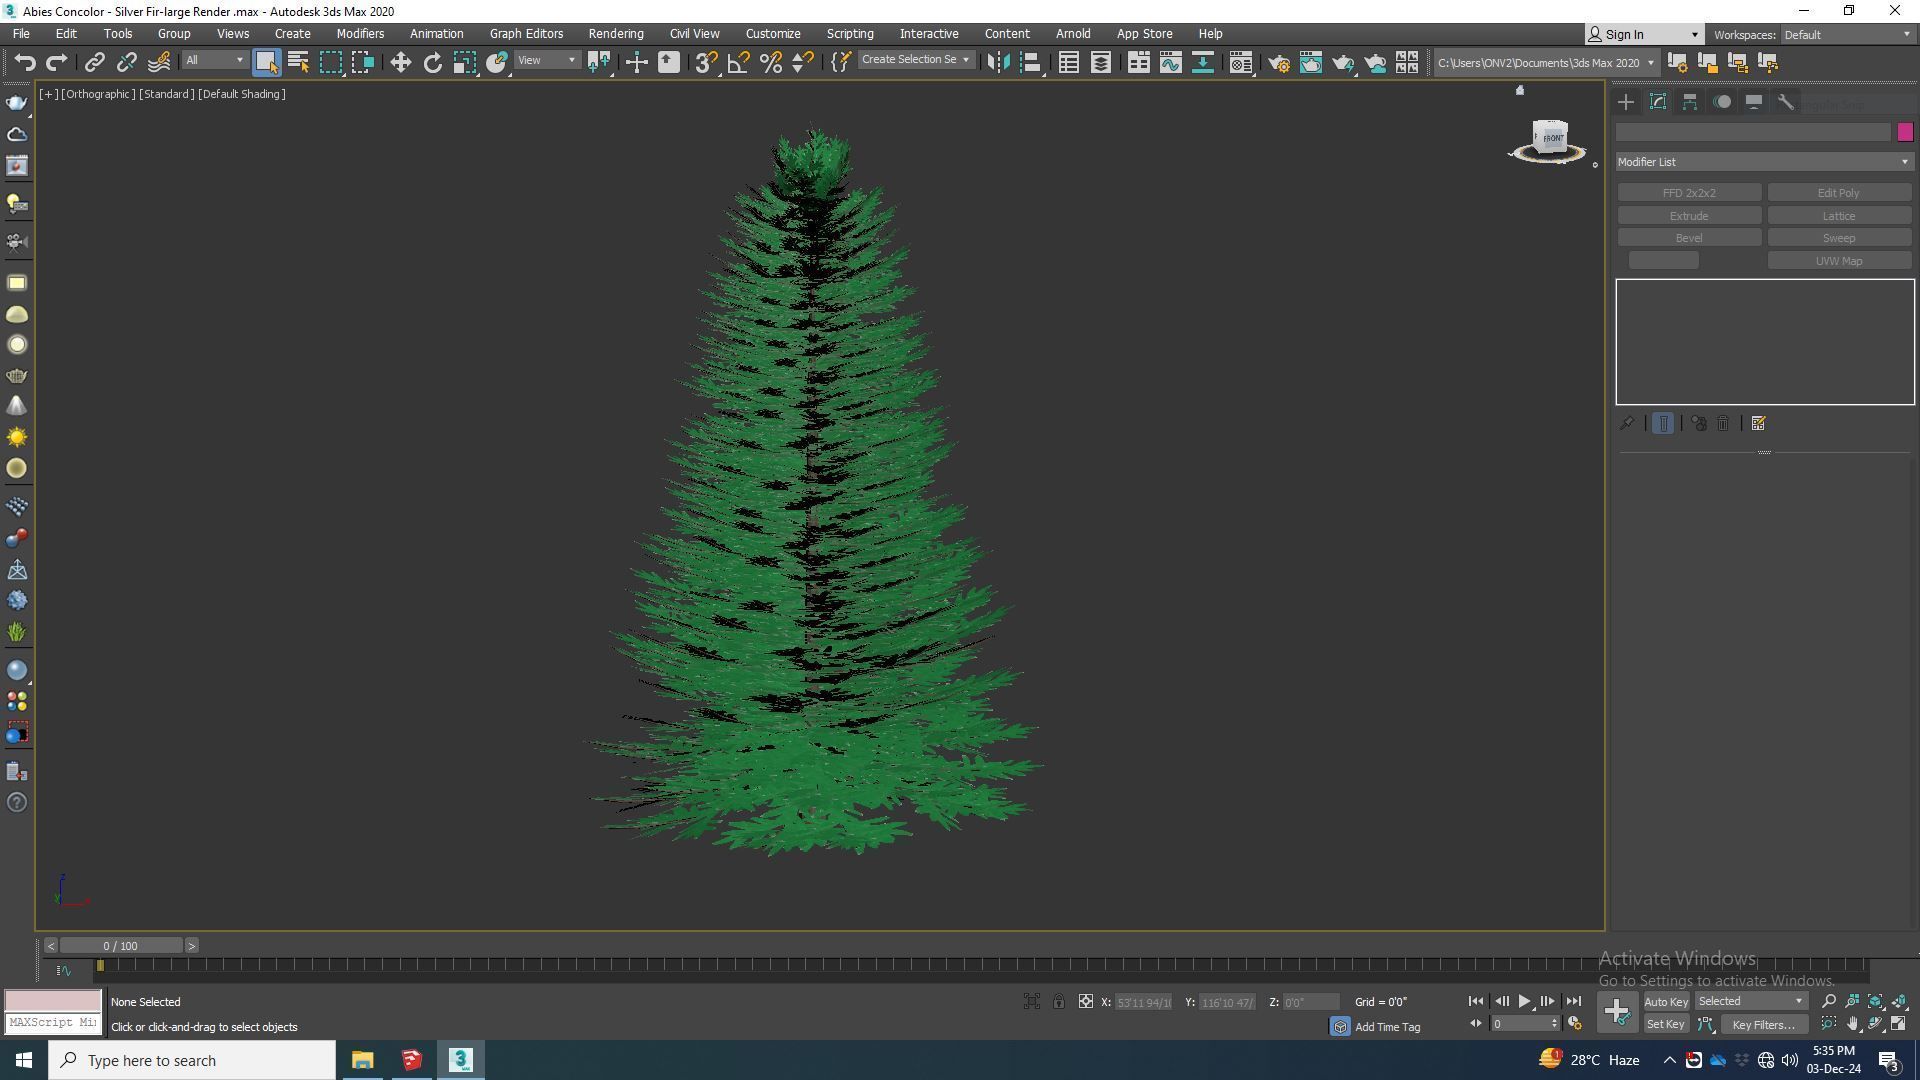The image size is (1920, 1080).
Task: Toggle the Auto Key animation mode
Action: pos(1665,1001)
